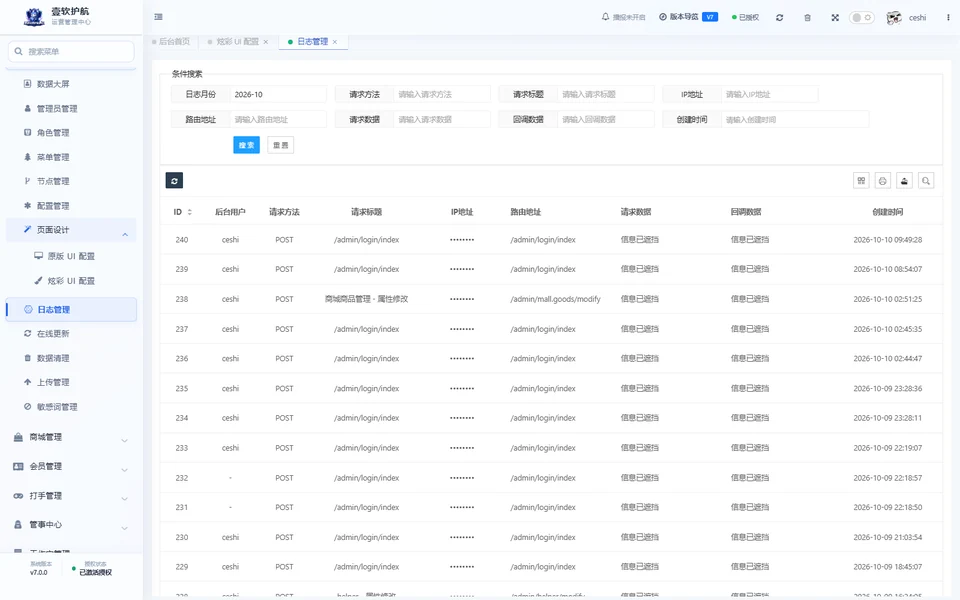
Task: Open 炫彩 UI 配置 submenu item
Action: coord(71,280)
